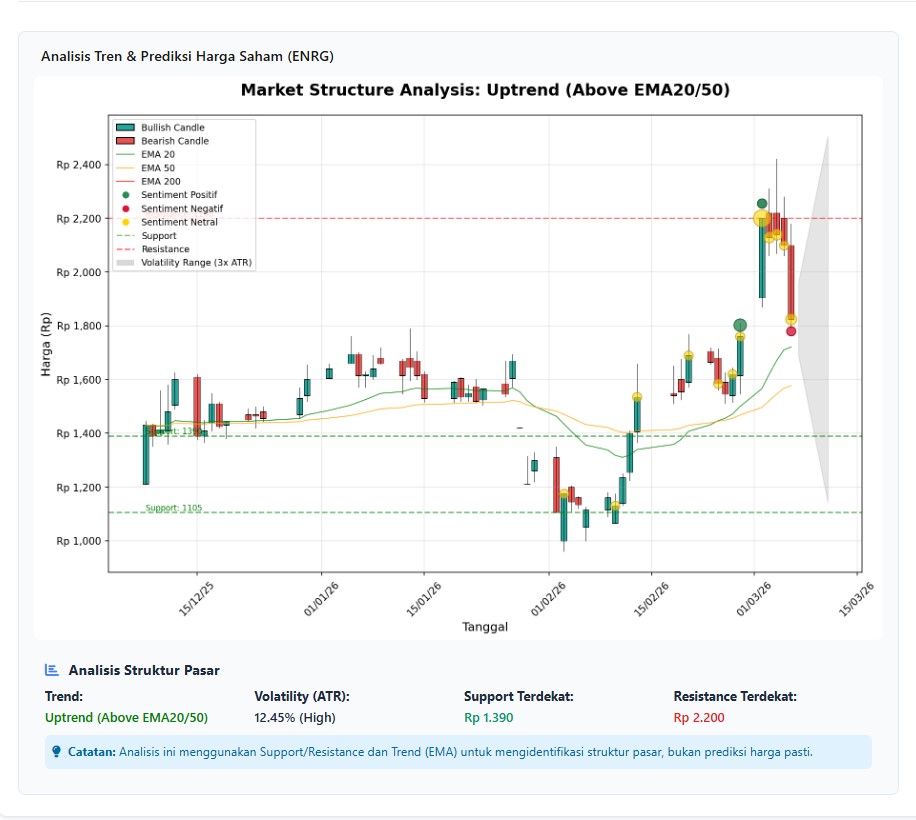Click the 15/12/25 date tick label
Viewport: 916px width, 820px height.
pyautogui.click(x=196, y=599)
